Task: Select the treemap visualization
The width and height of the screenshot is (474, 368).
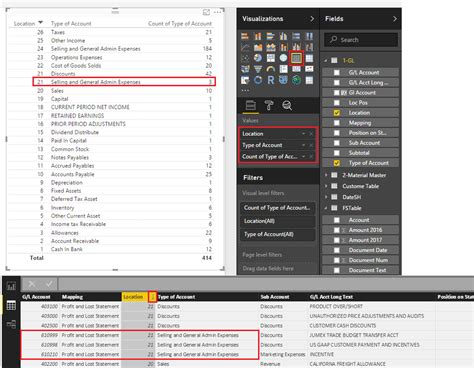Action: pyautogui.click(x=271, y=58)
